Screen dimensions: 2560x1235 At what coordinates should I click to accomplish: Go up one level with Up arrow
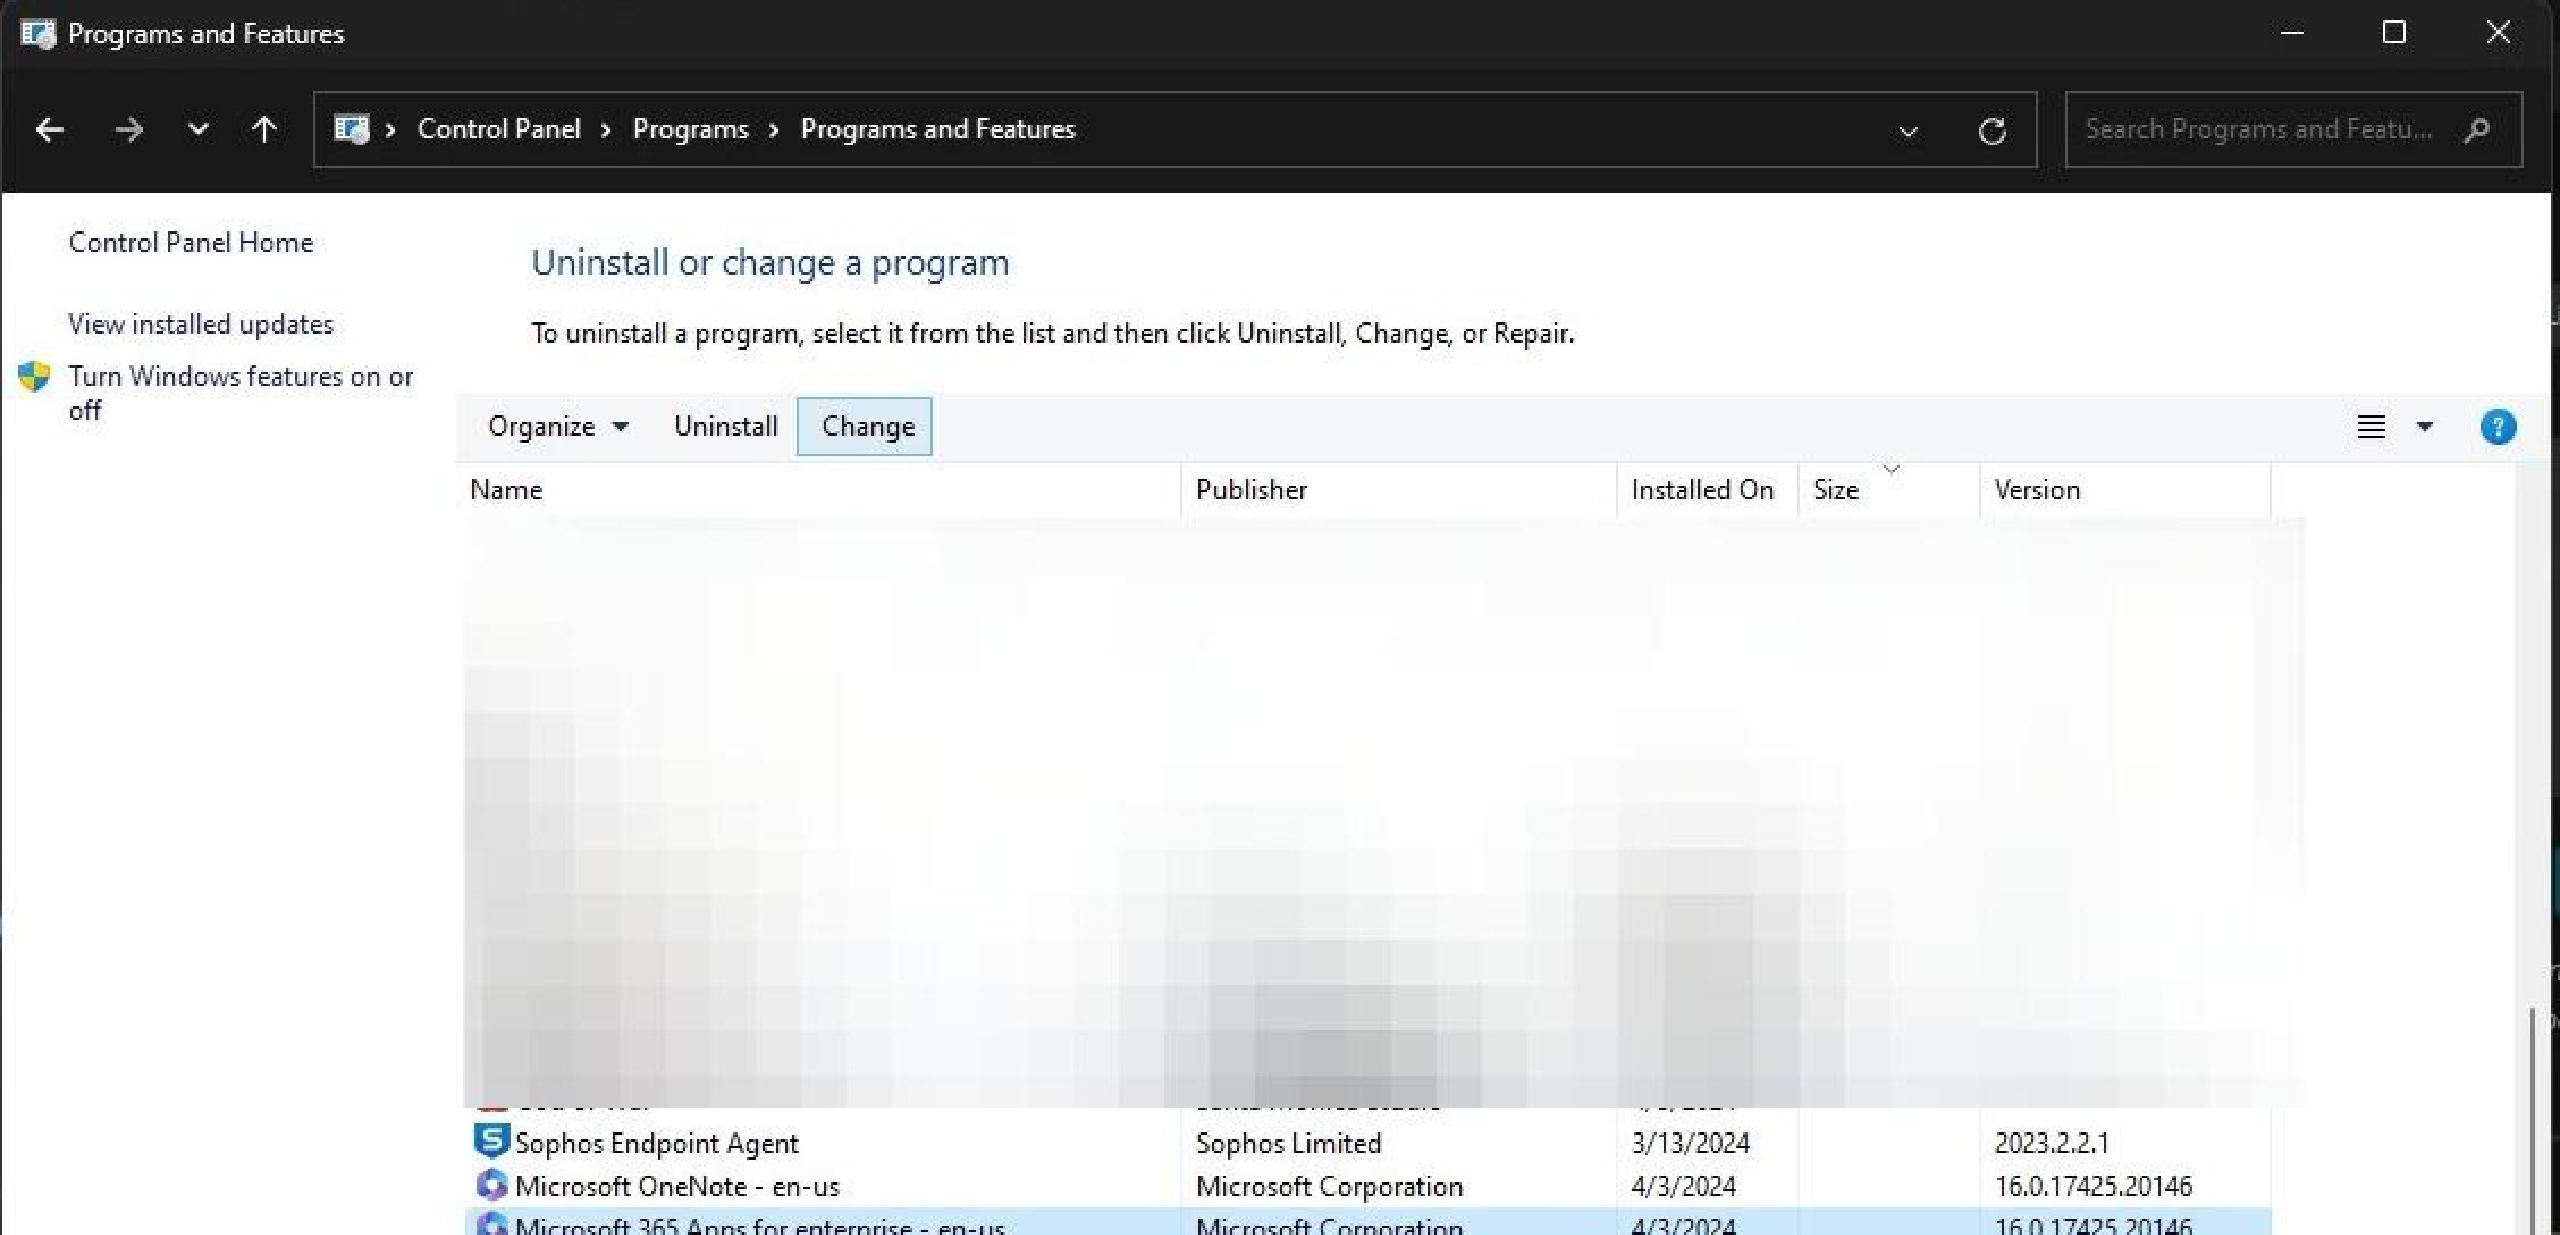pyautogui.click(x=264, y=129)
